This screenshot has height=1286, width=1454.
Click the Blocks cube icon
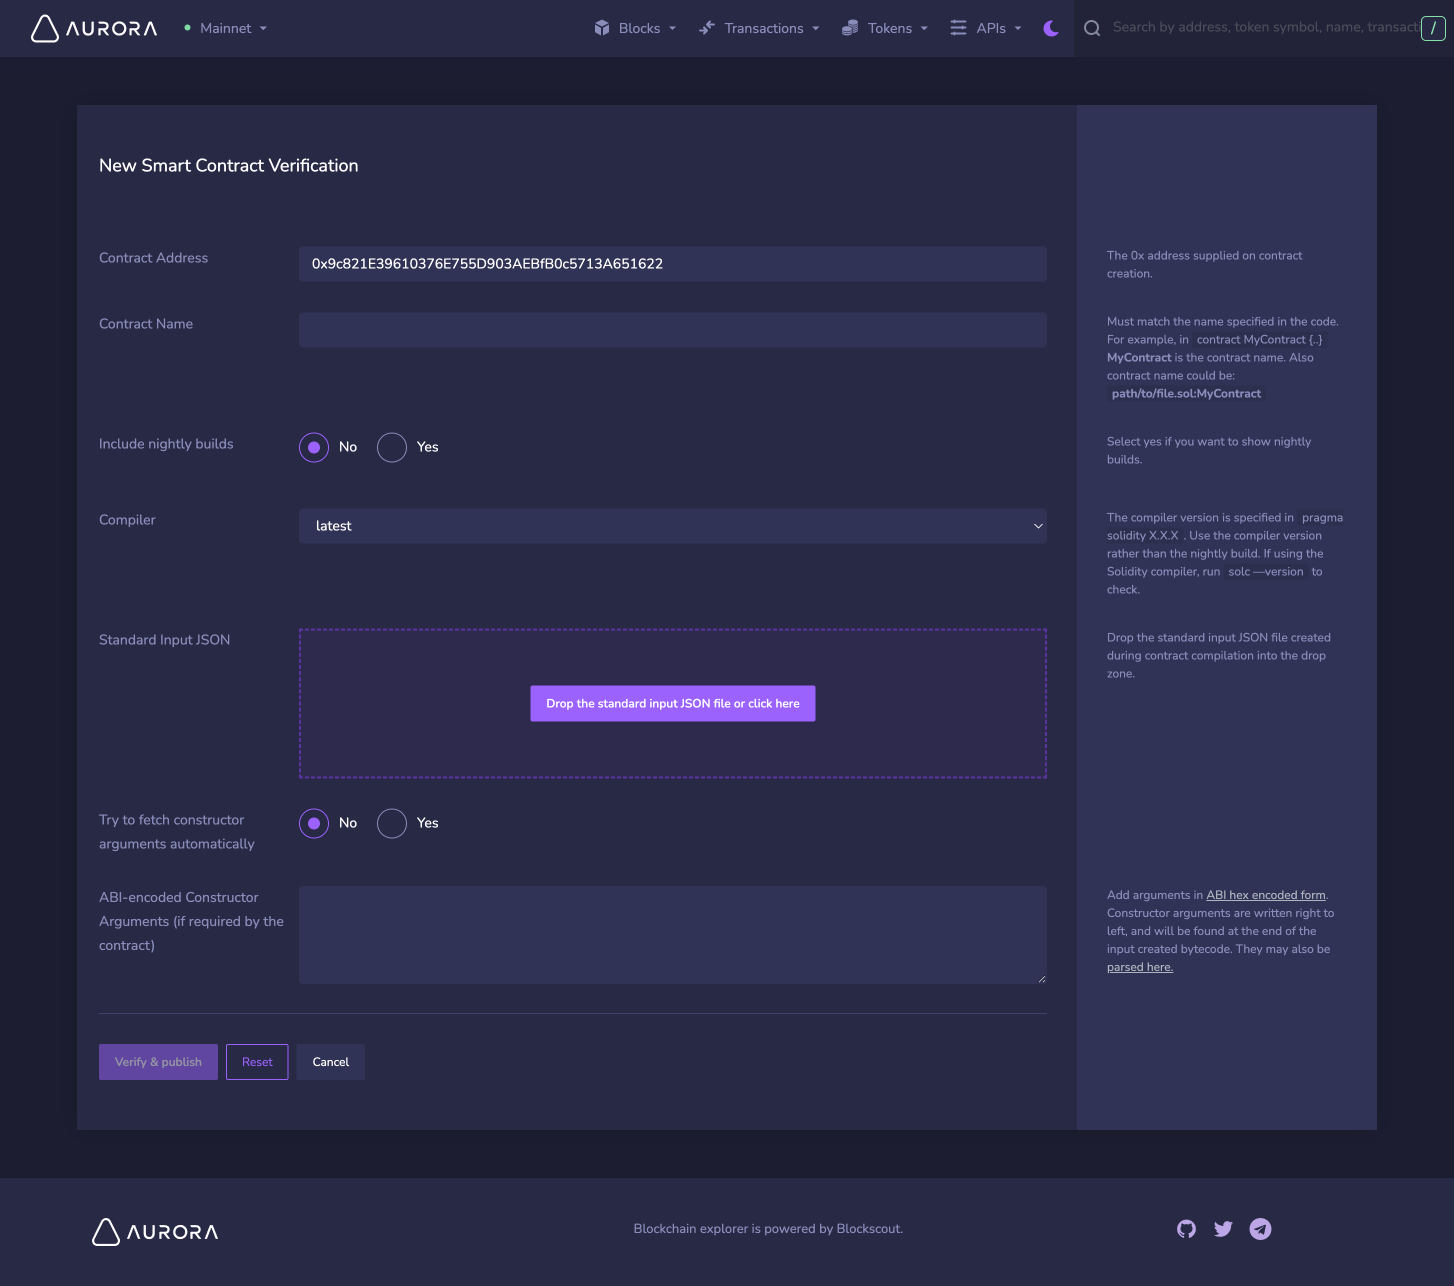[x=602, y=28]
